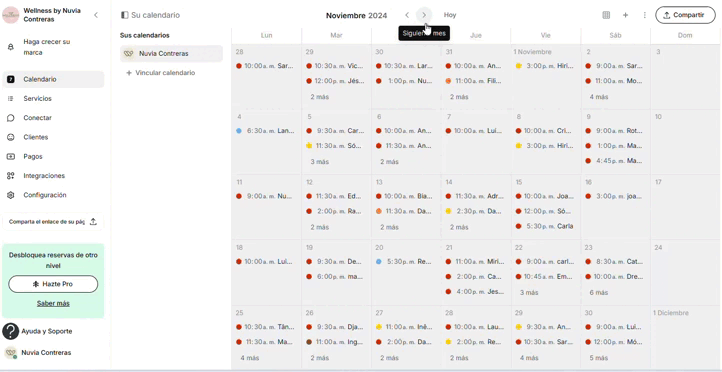Click the Wellness by Nuvia Contreras logo

click(11, 15)
